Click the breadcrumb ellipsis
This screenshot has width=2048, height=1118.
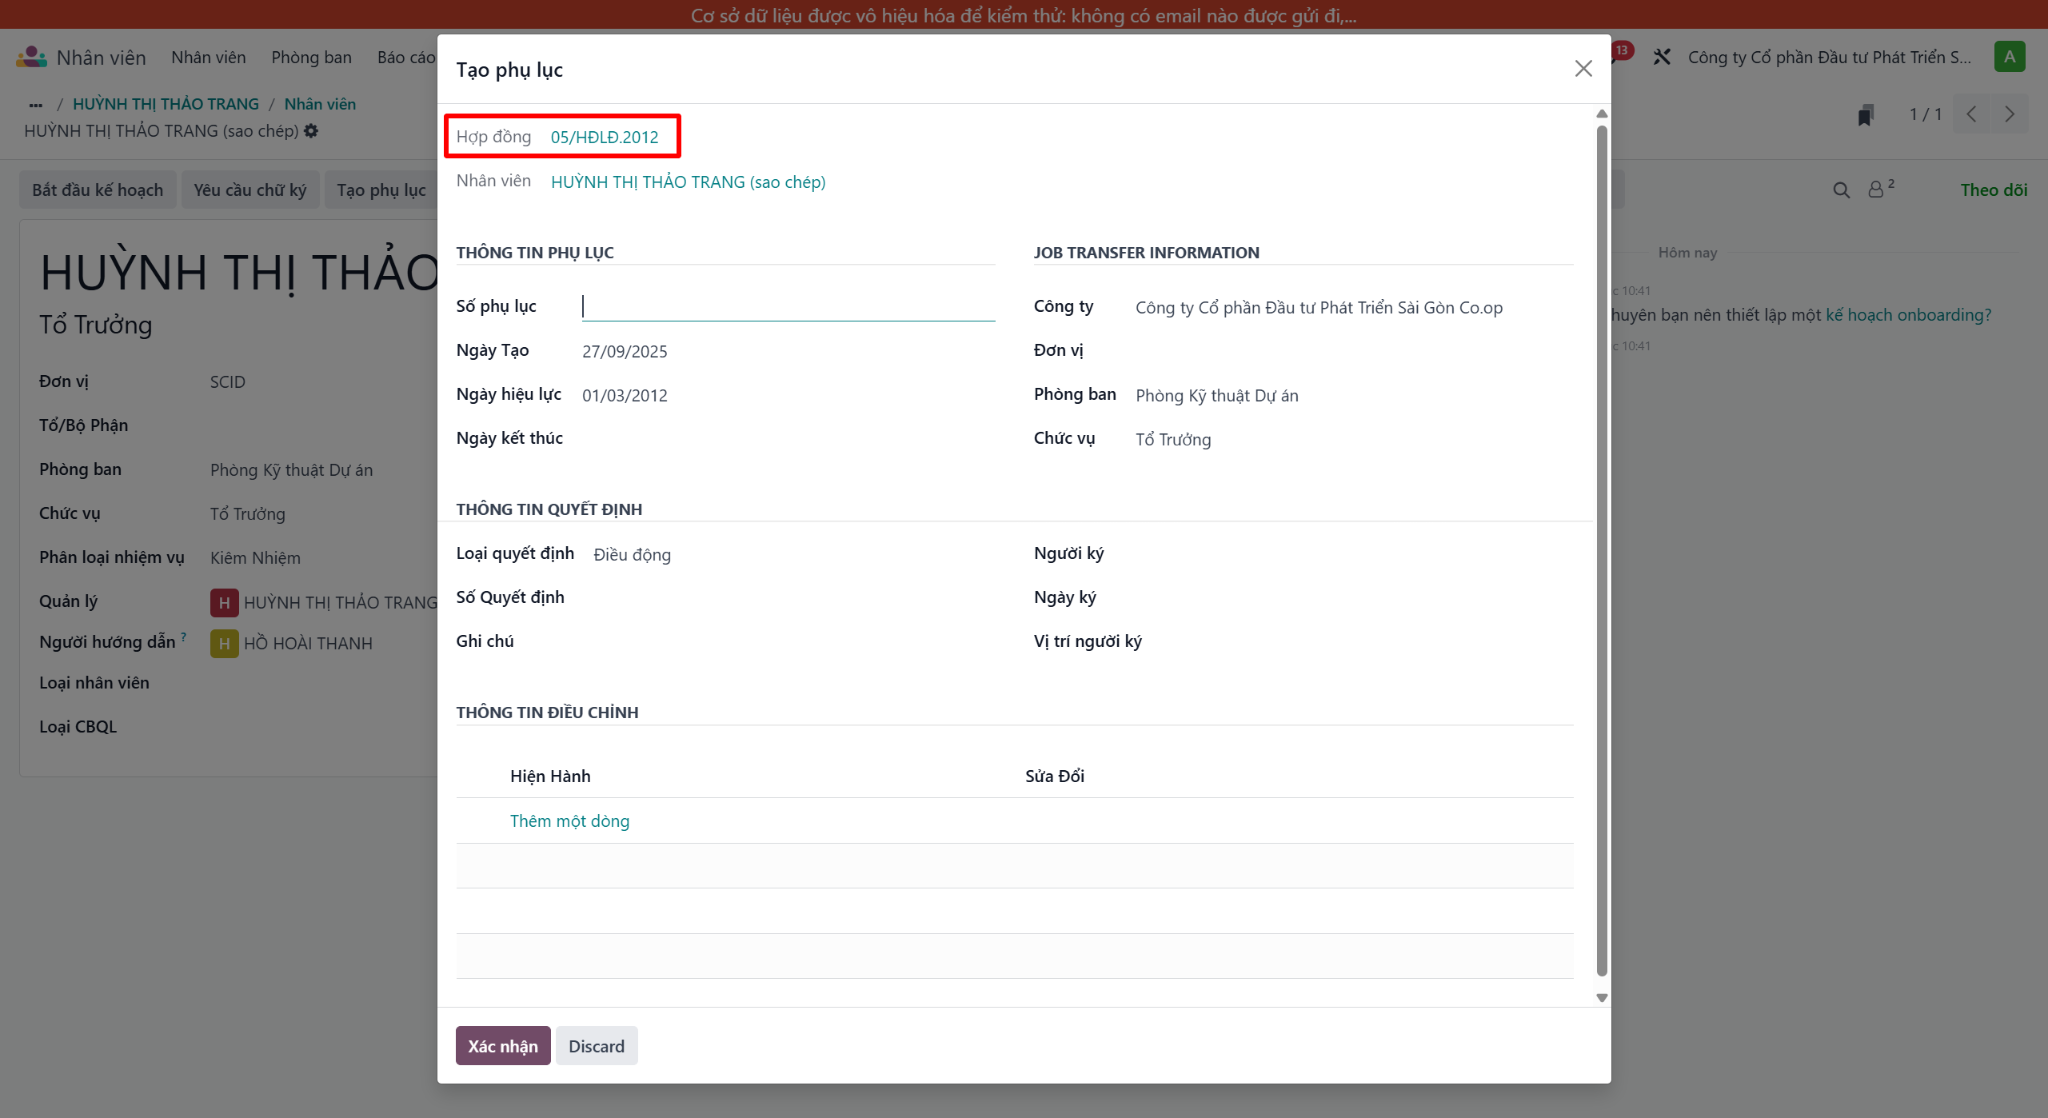click(36, 104)
